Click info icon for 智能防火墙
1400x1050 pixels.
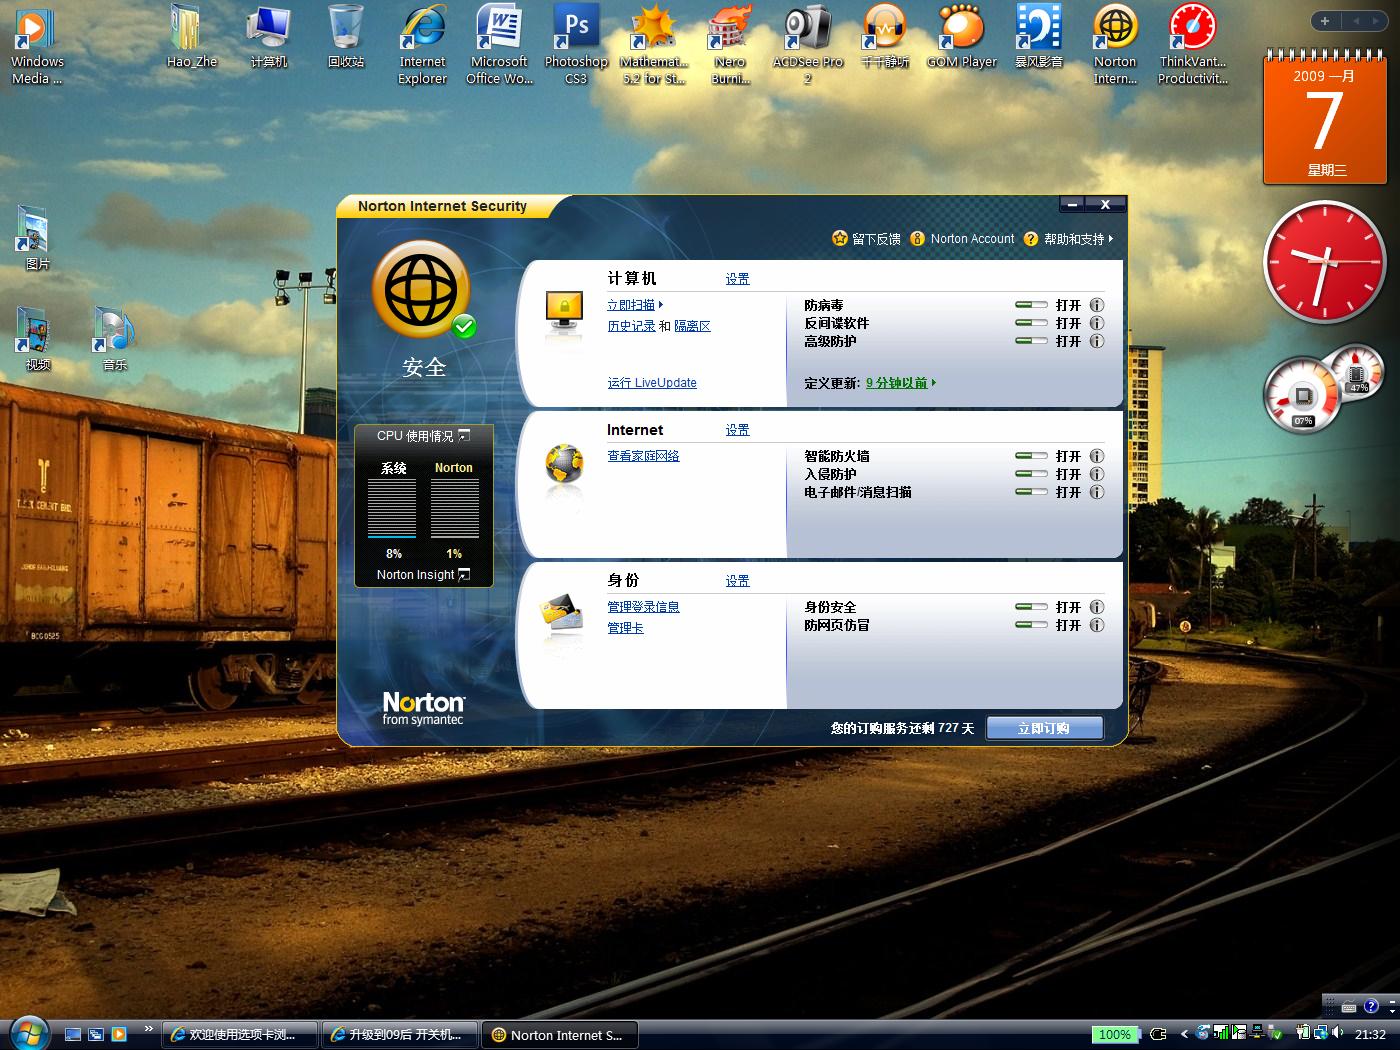click(1097, 456)
